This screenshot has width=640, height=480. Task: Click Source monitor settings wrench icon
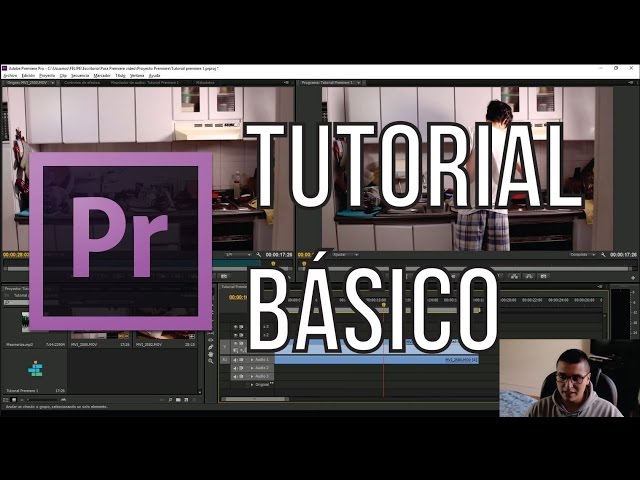(x=258, y=255)
